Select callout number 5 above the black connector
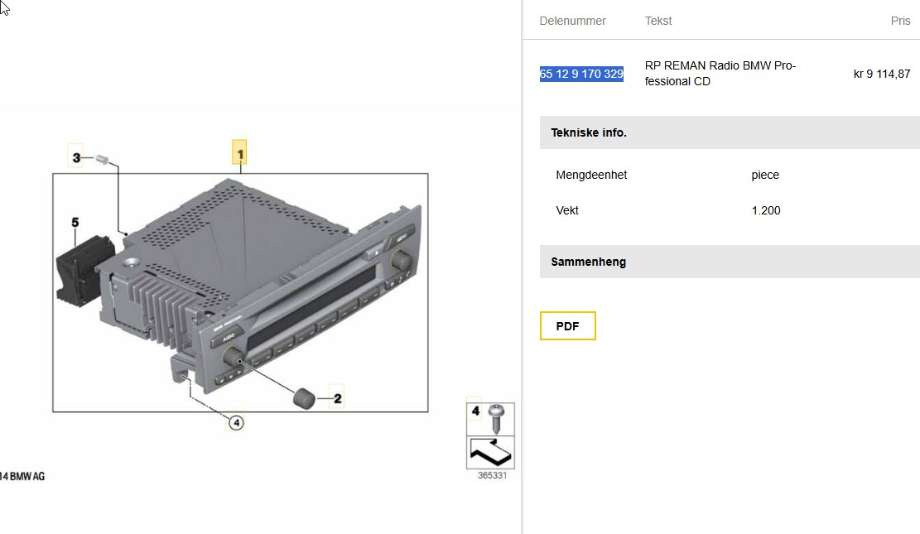This screenshot has width=920, height=534. [75, 222]
